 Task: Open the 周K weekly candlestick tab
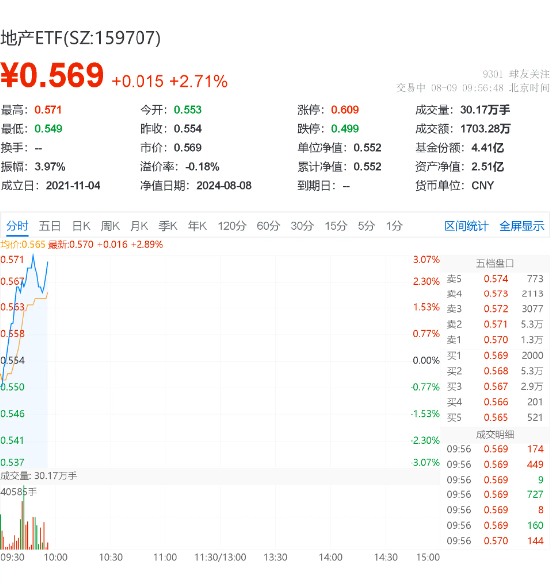[x=110, y=226]
